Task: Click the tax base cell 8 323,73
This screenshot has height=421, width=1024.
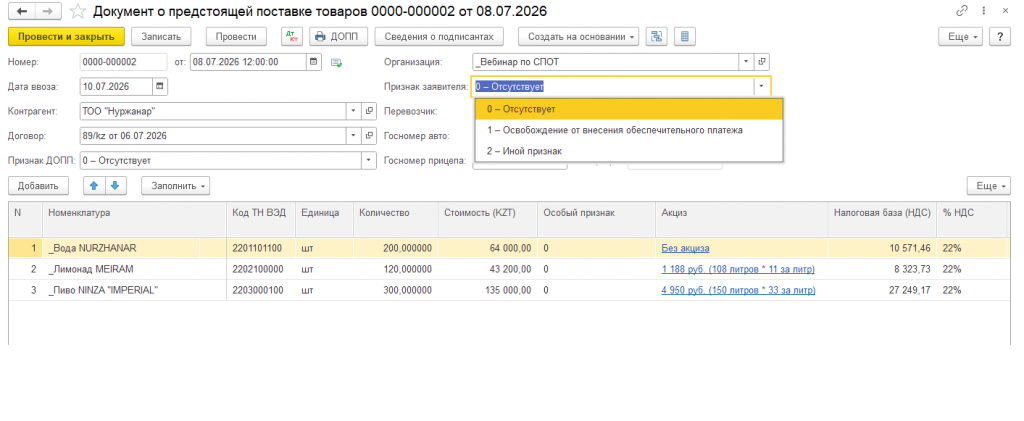Action: point(882,269)
